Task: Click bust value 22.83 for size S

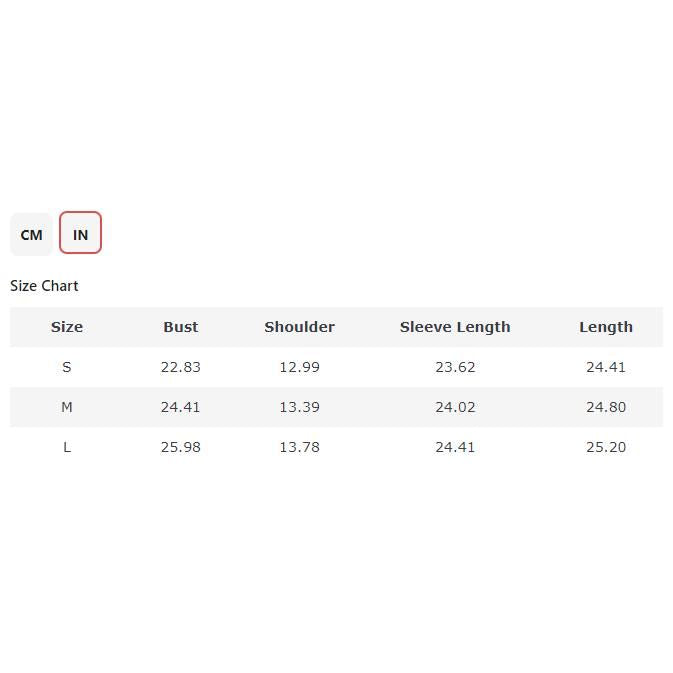Action: (181, 367)
